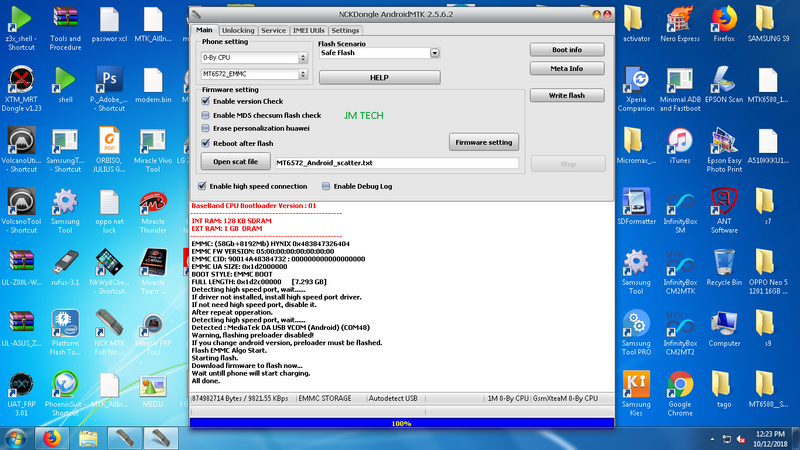The width and height of the screenshot is (800, 450).
Task: Click the Write flash button
Action: [567, 95]
